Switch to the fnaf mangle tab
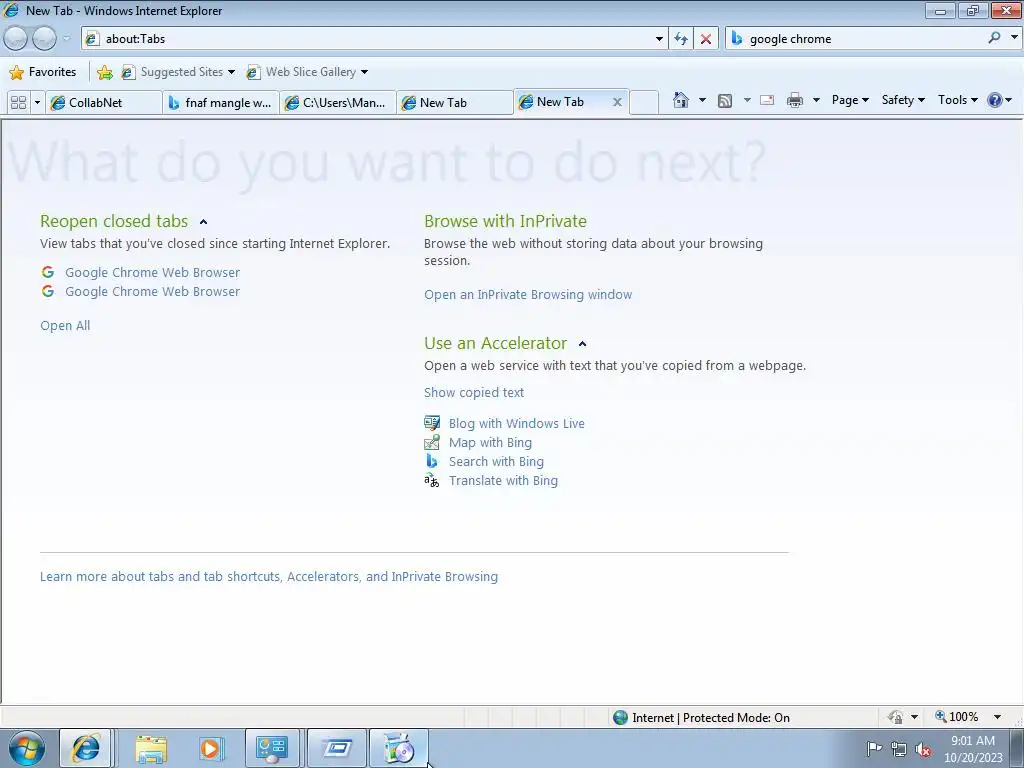This screenshot has height=768, width=1024. (x=221, y=103)
